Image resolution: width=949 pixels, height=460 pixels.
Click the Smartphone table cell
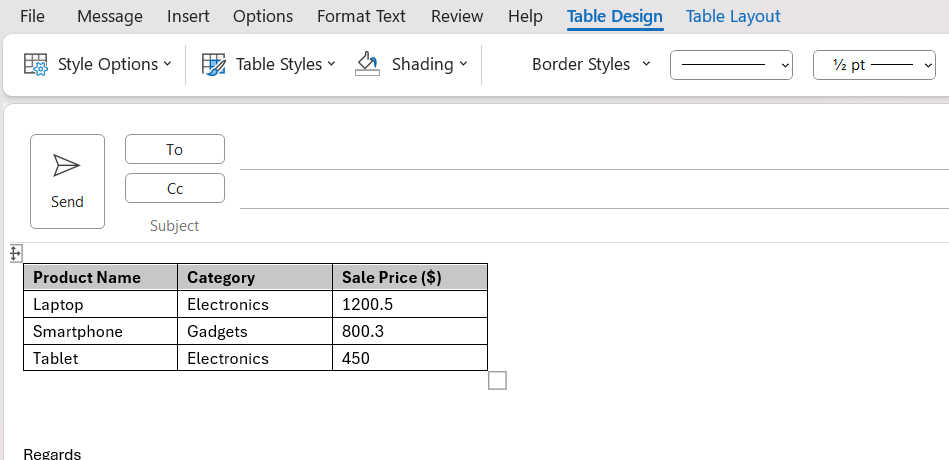(x=100, y=331)
